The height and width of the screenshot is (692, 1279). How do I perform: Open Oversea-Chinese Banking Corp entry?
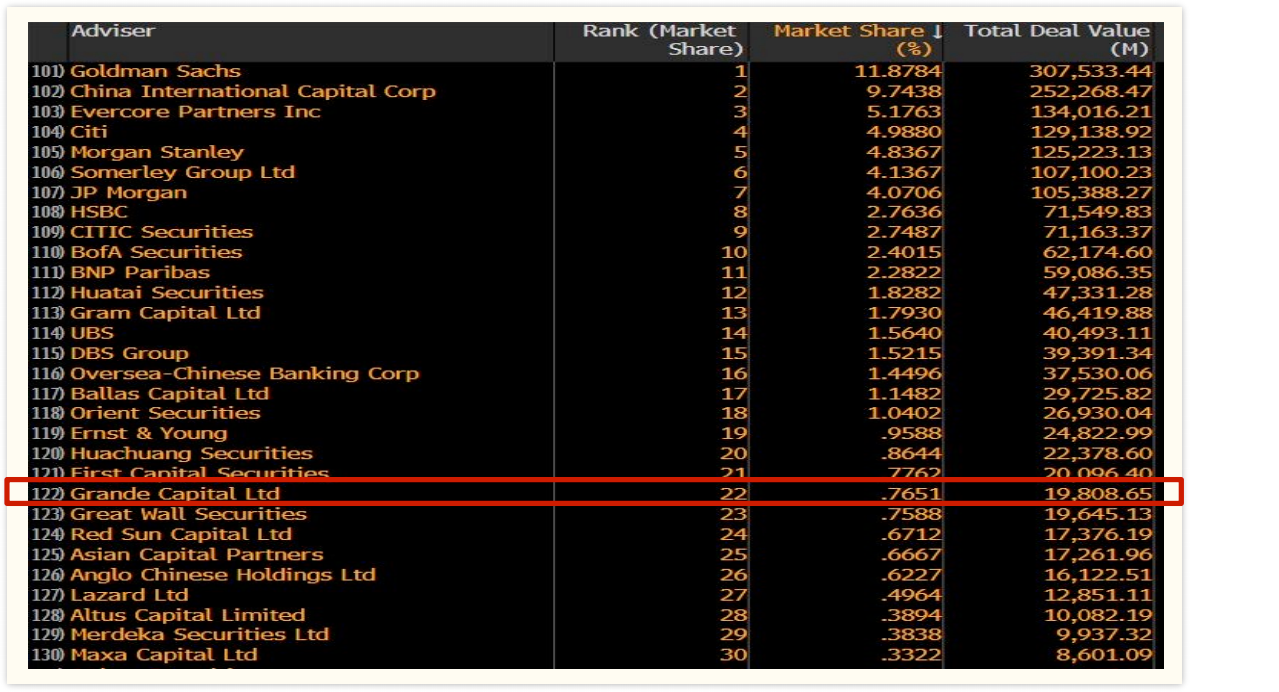click(245, 373)
